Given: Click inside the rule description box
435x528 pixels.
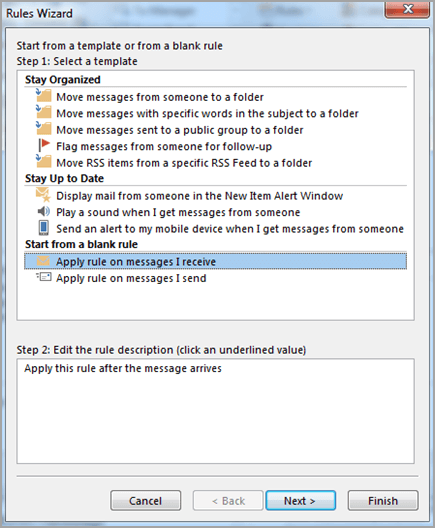Looking at the screenshot, I should (215, 411).
